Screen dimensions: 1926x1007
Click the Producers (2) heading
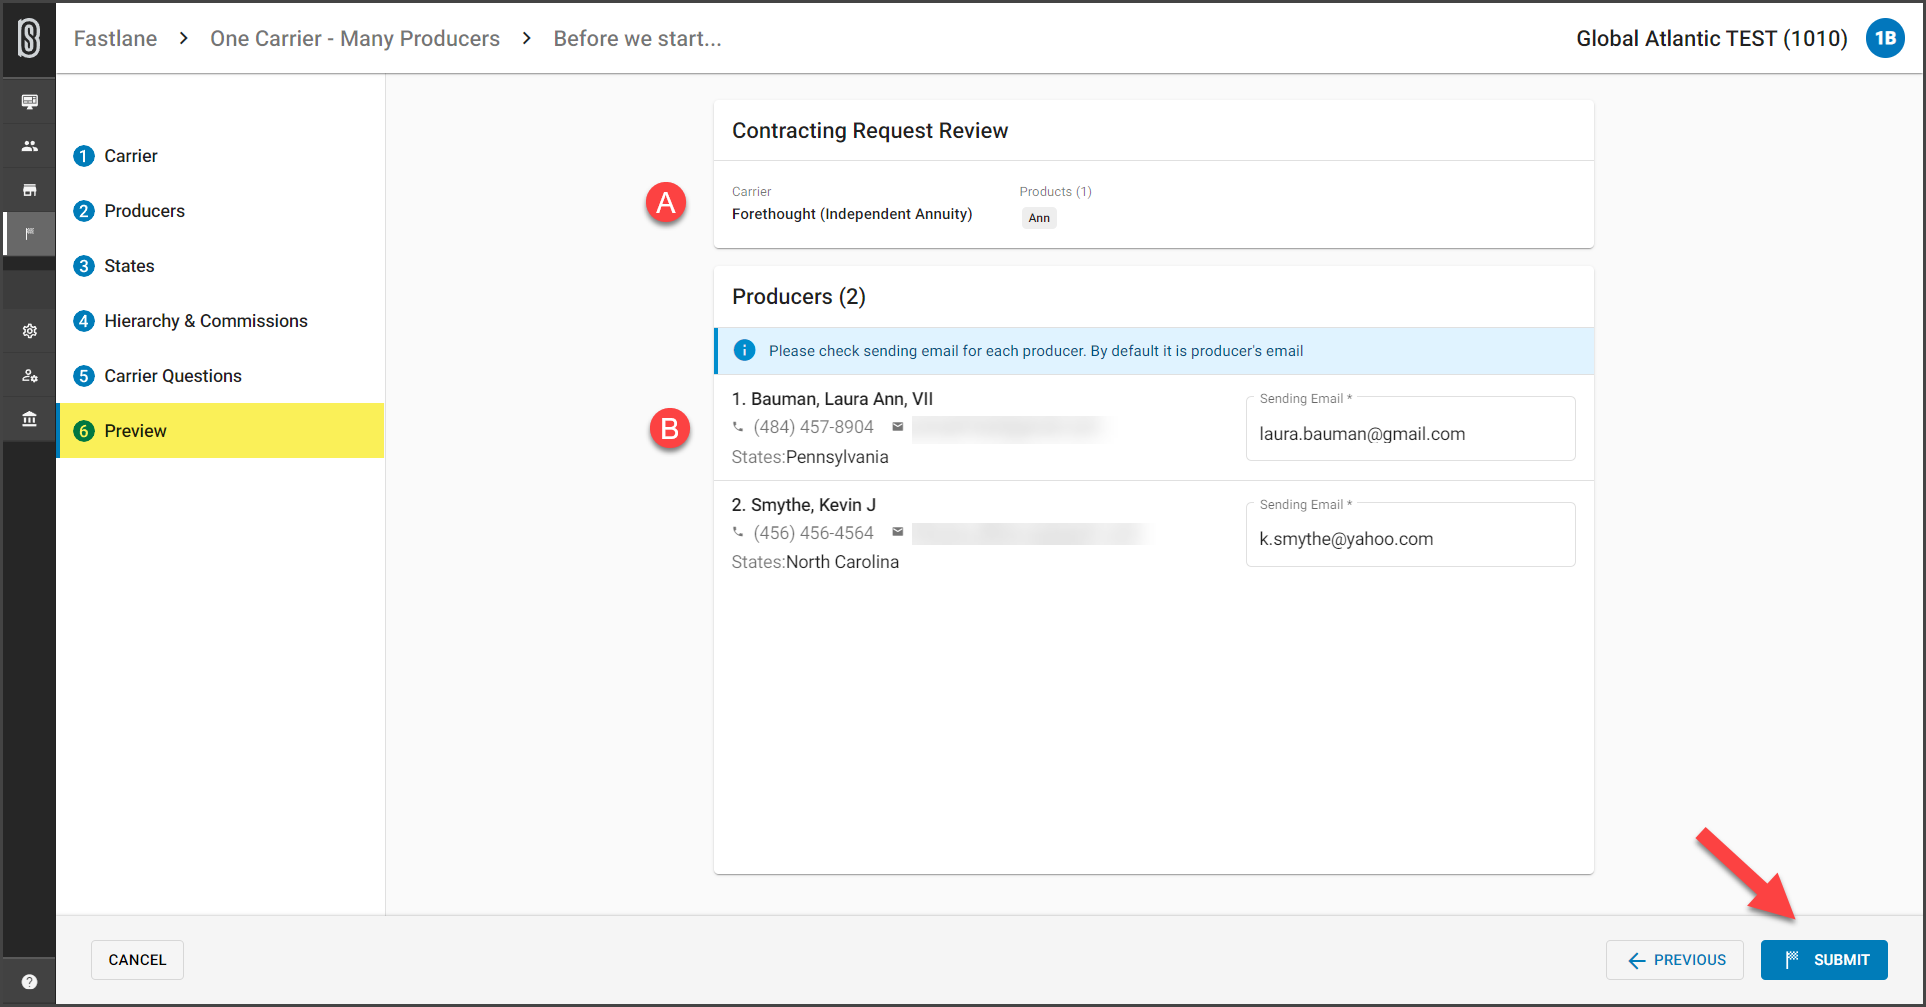[x=799, y=297]
